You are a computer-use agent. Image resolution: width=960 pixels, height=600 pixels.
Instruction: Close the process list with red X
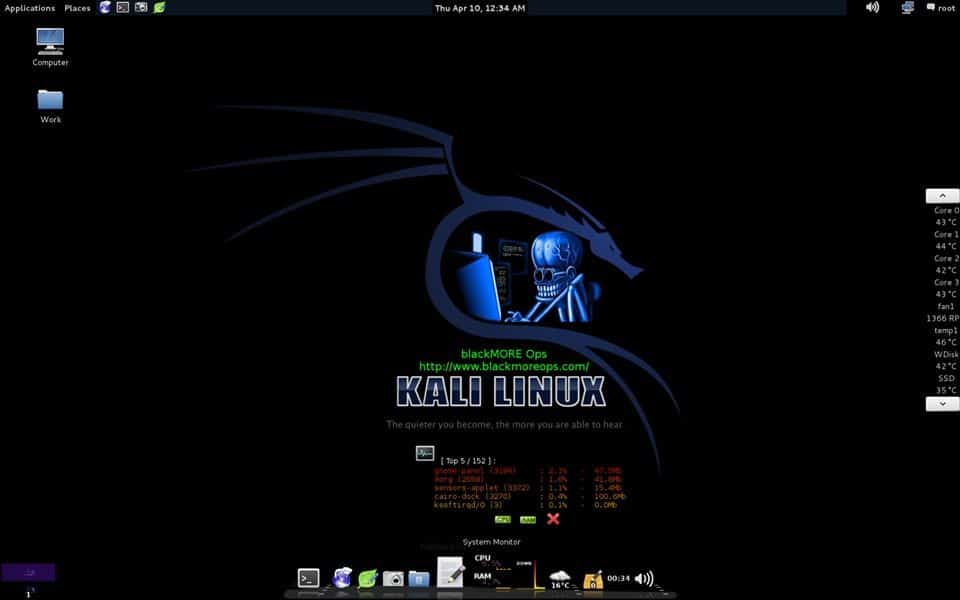click(553, 519)
